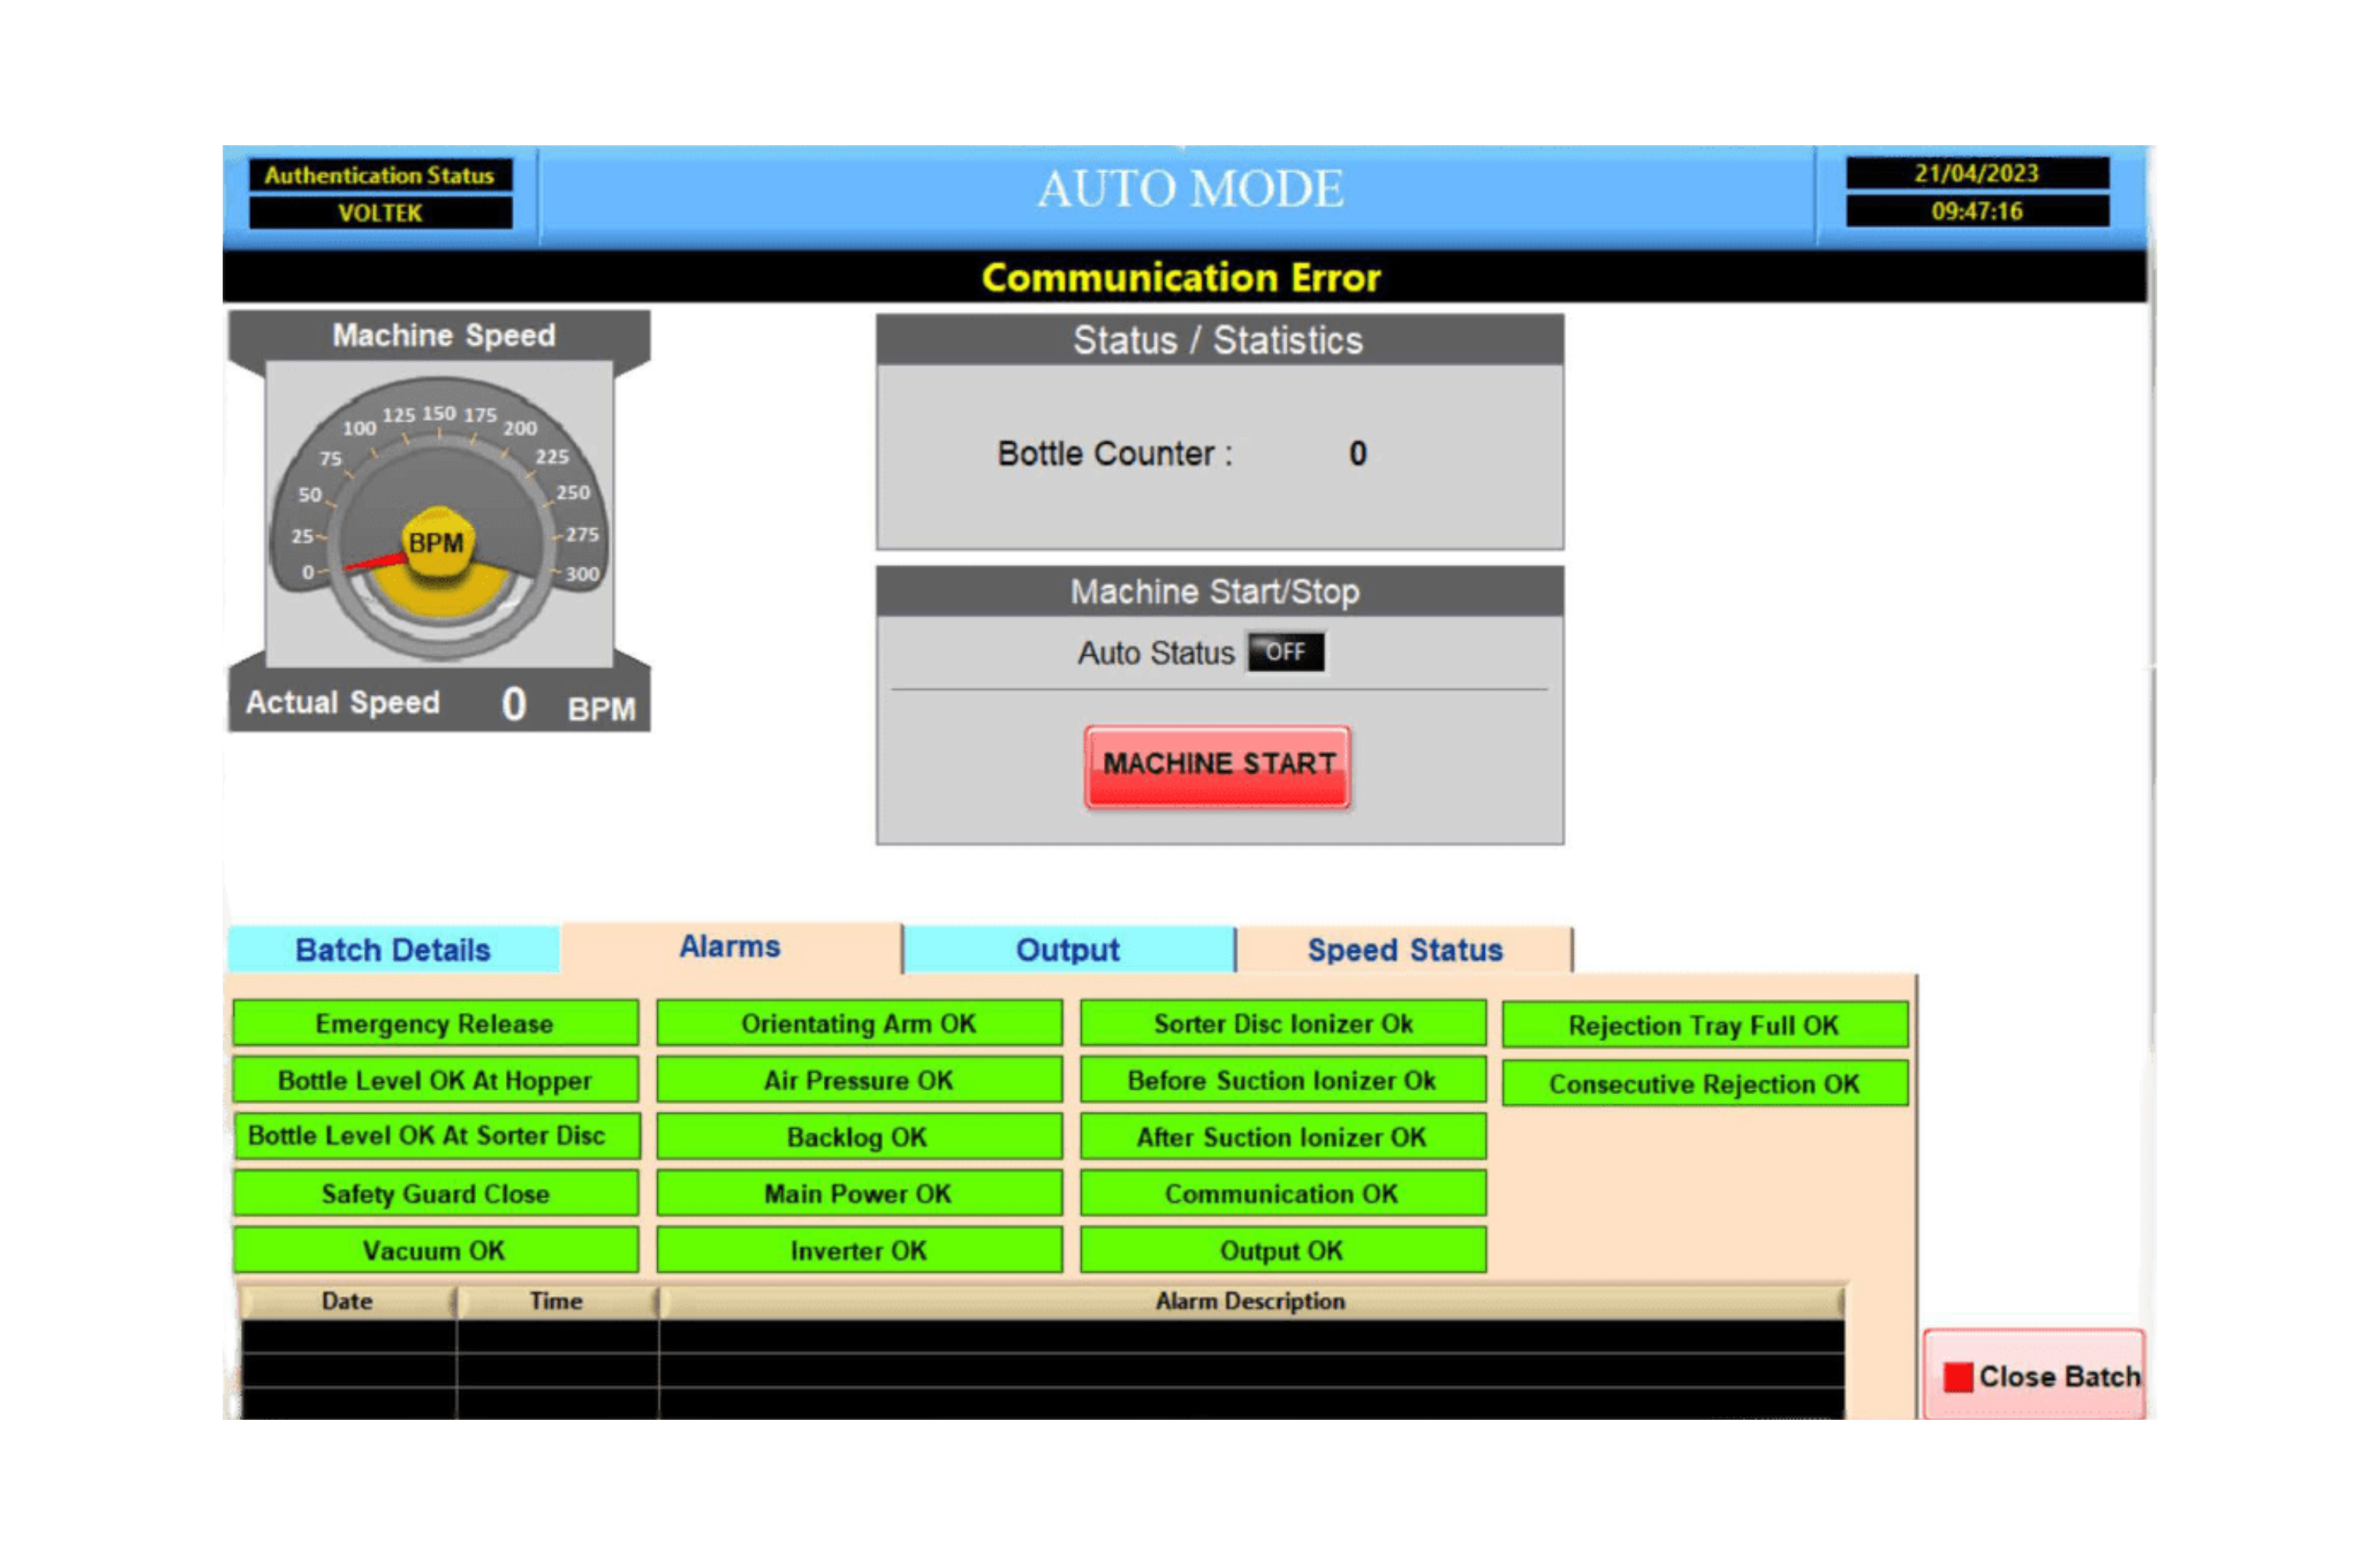Select the Speed Status tab
This screenshot has height=1565, width=2380.
1404,949
